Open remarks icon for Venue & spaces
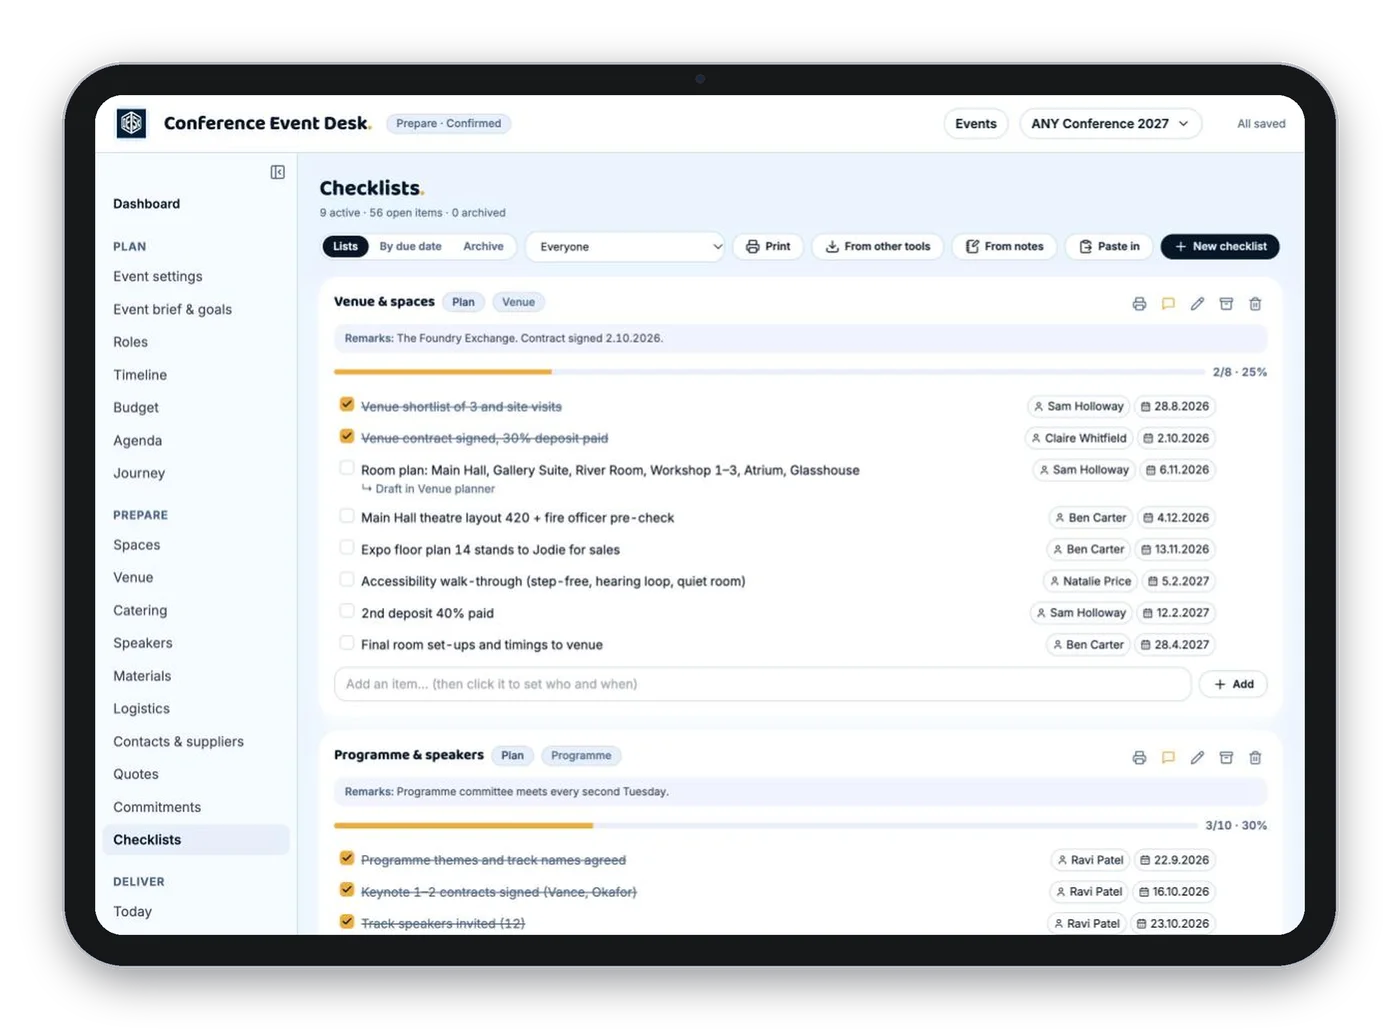Screen dimensions: 1400x1030 click(x=1168, y=304)
